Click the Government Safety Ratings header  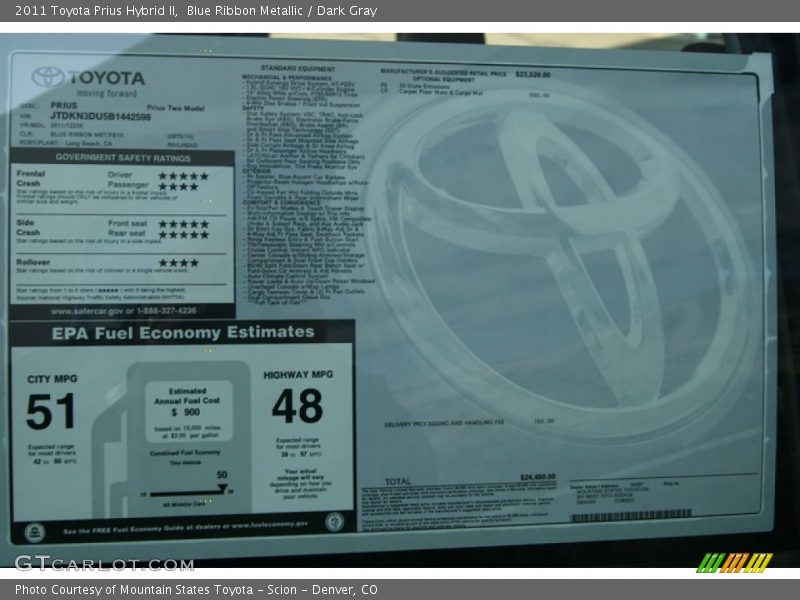[122, 157]
